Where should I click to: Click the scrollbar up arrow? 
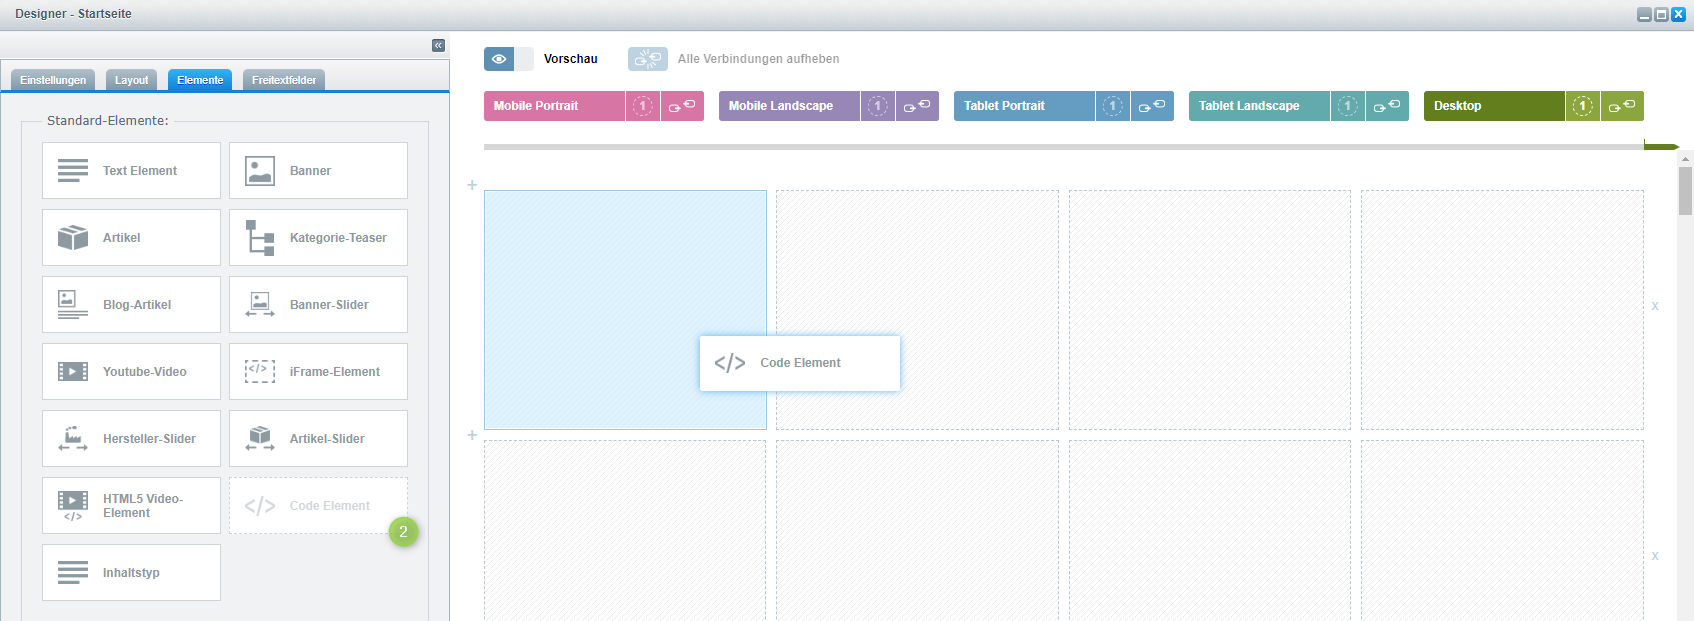point(1685,158)
